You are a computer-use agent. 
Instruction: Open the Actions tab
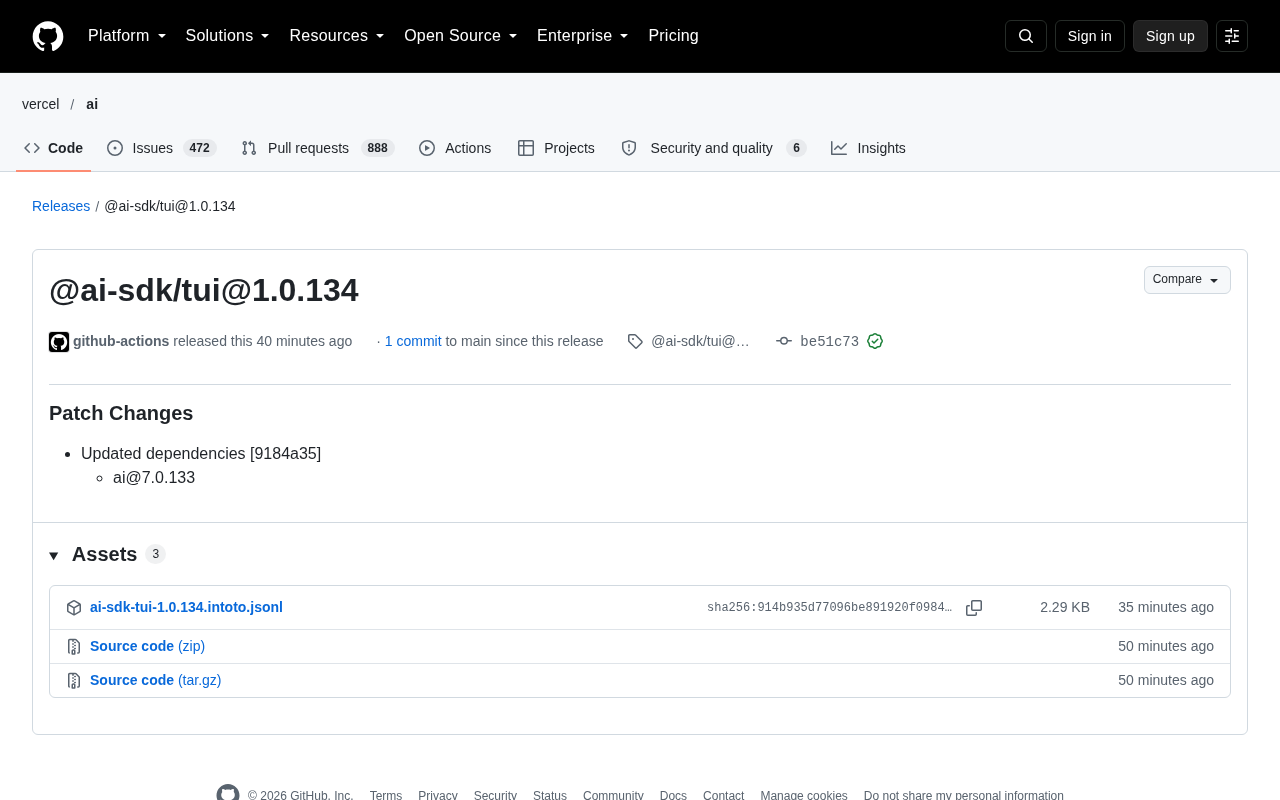[x=455, y=148]
